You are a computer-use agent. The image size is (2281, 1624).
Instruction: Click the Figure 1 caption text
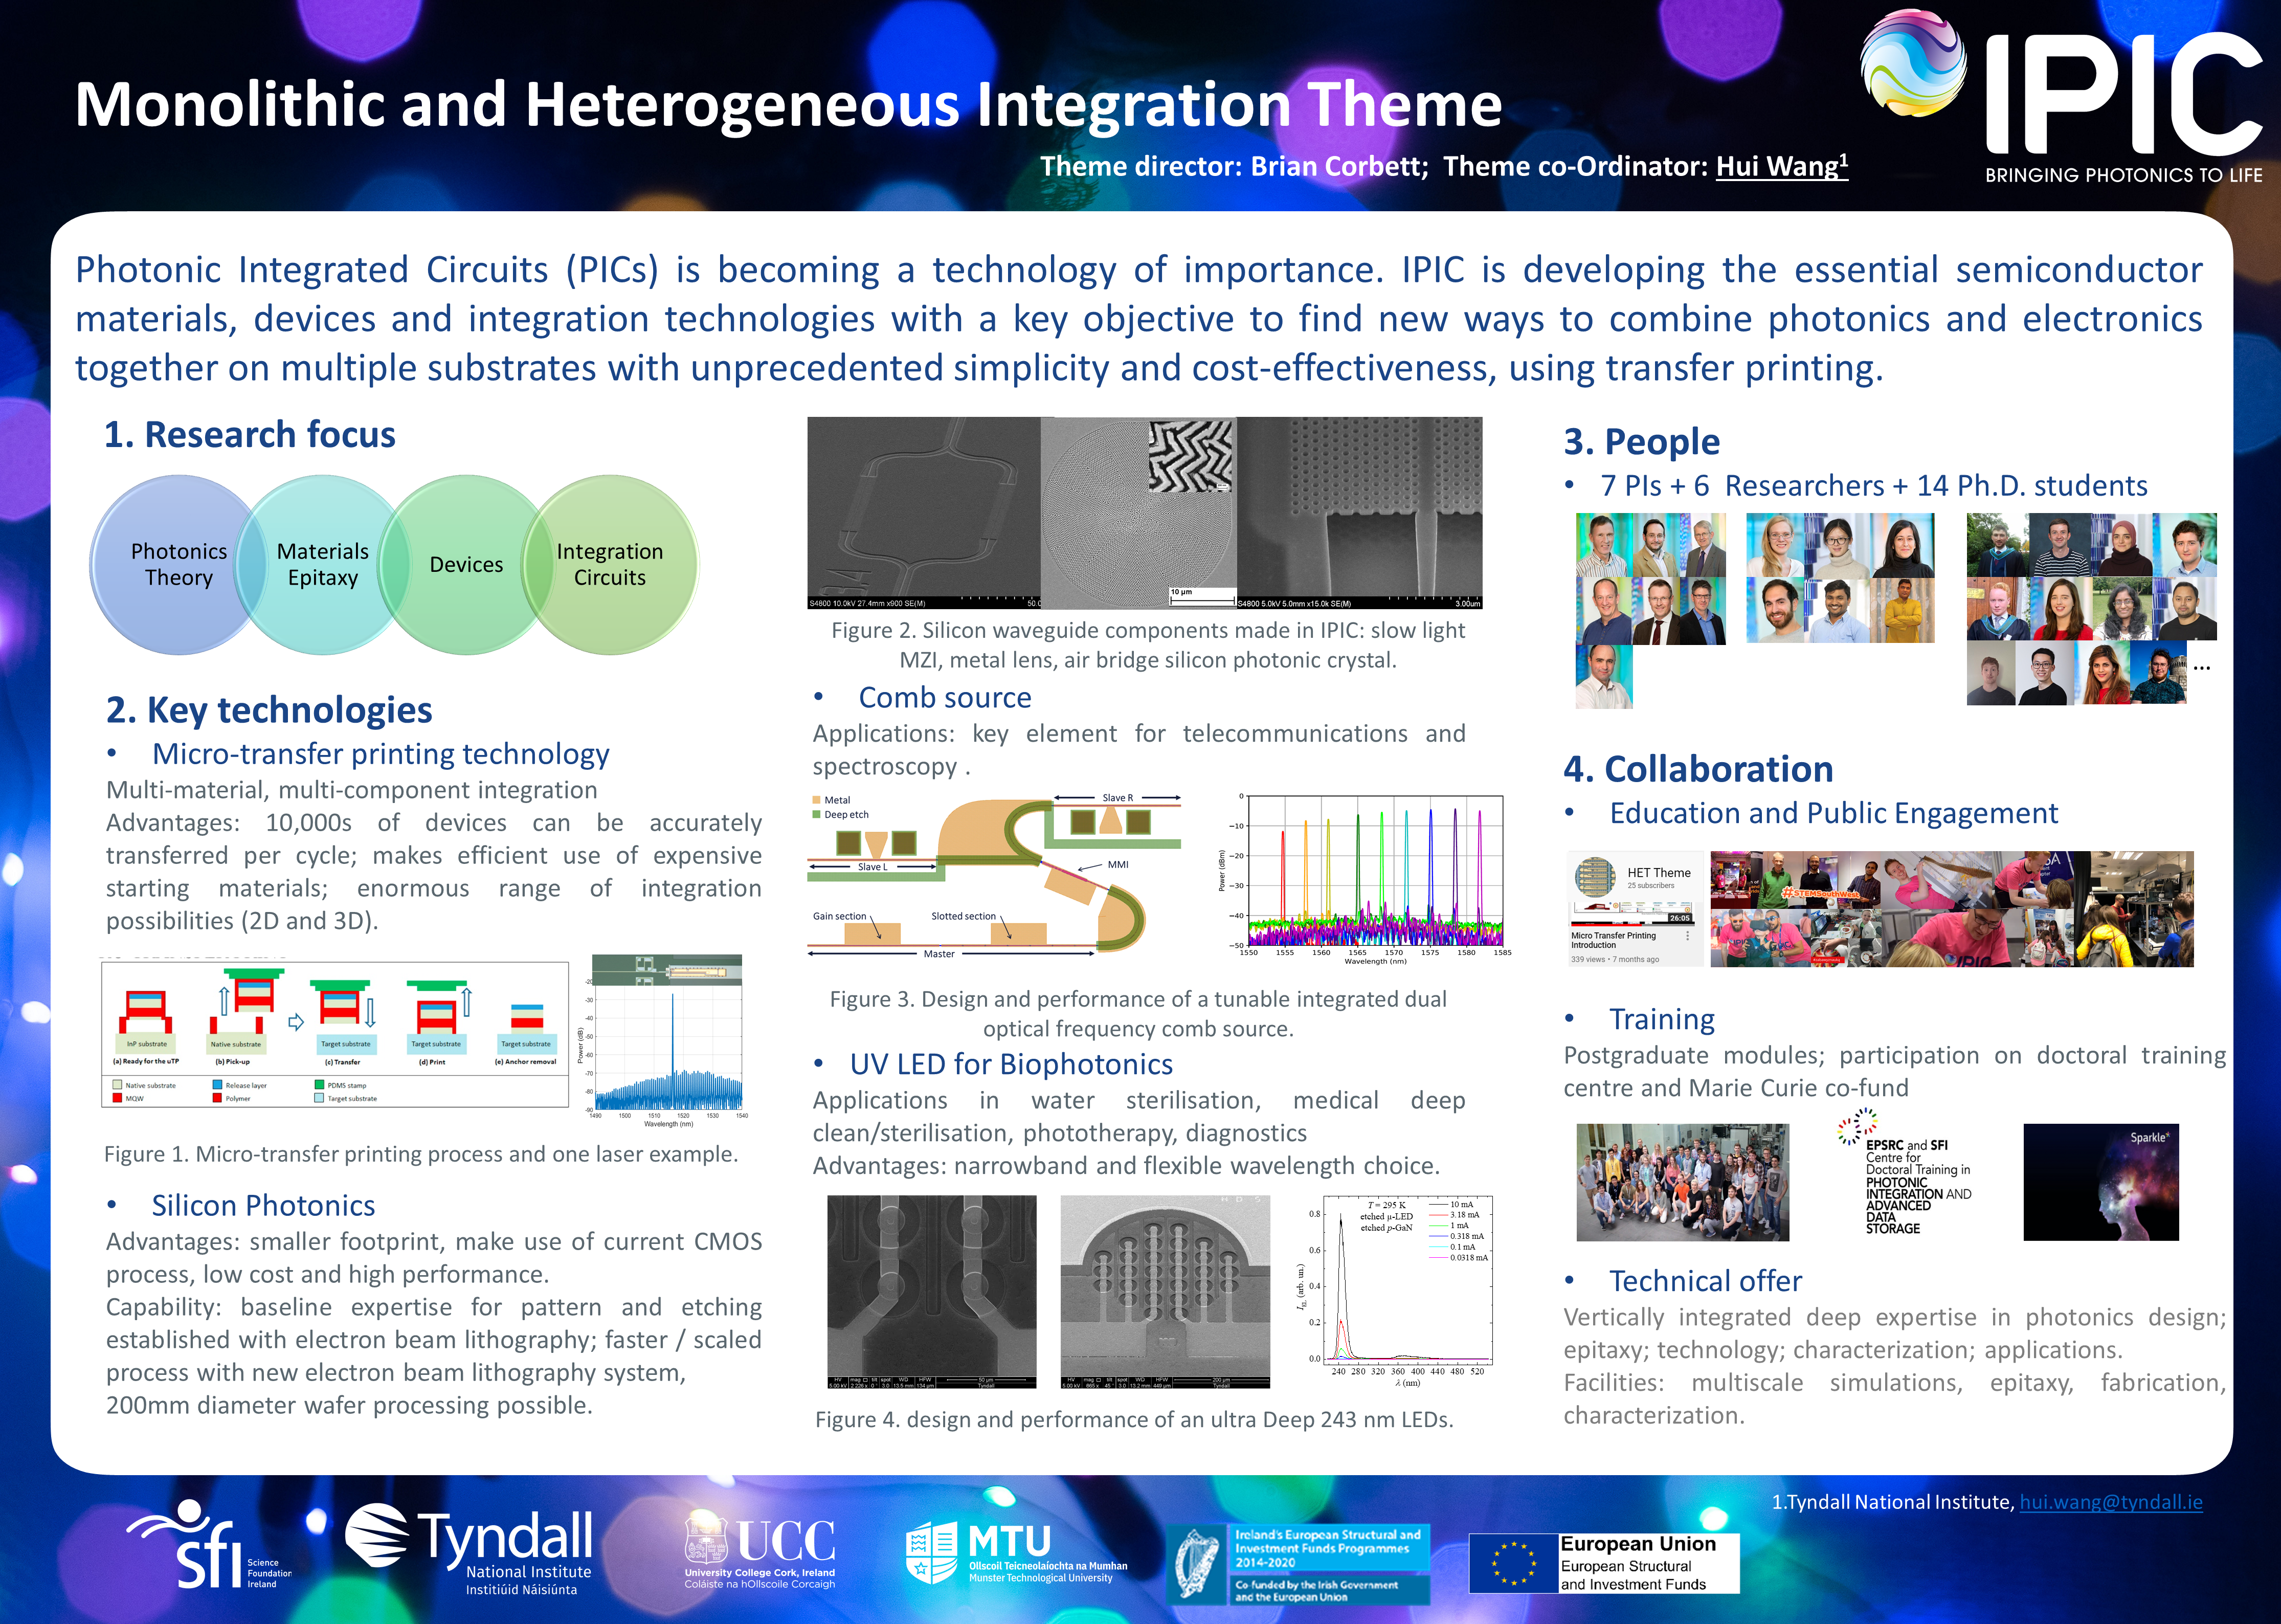click(421, 1155)
